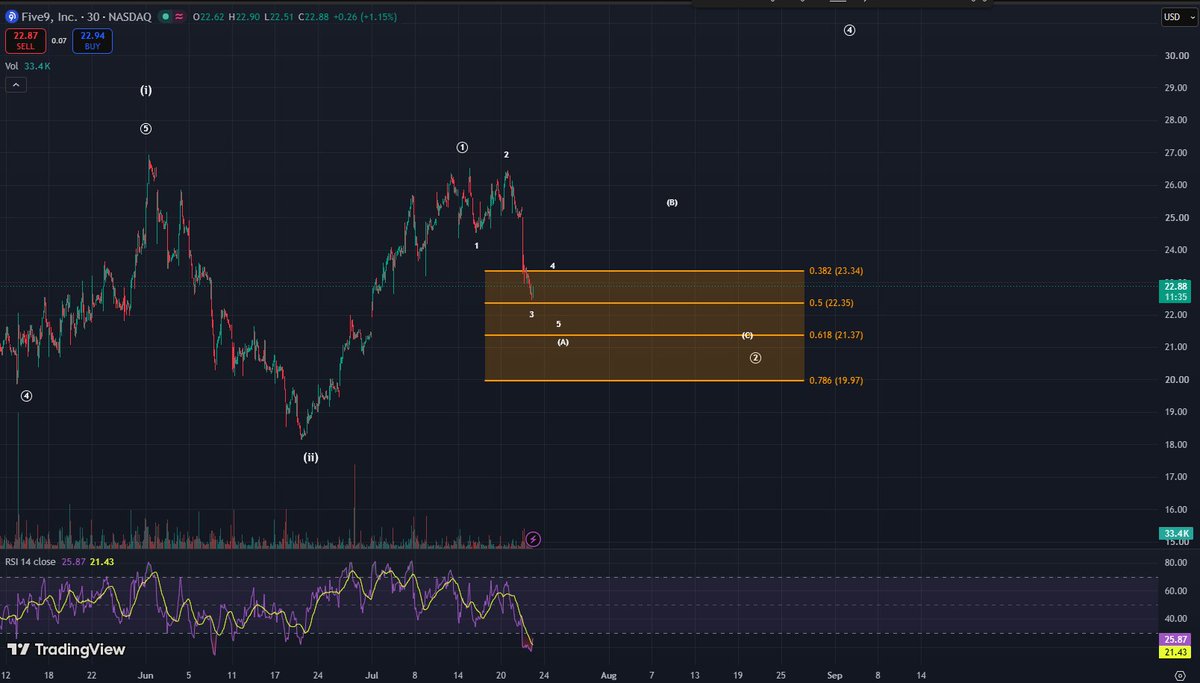This screenshot has width=1200, height=683.
Task: Click the Sep label on time axis
Action: [835, 675]
